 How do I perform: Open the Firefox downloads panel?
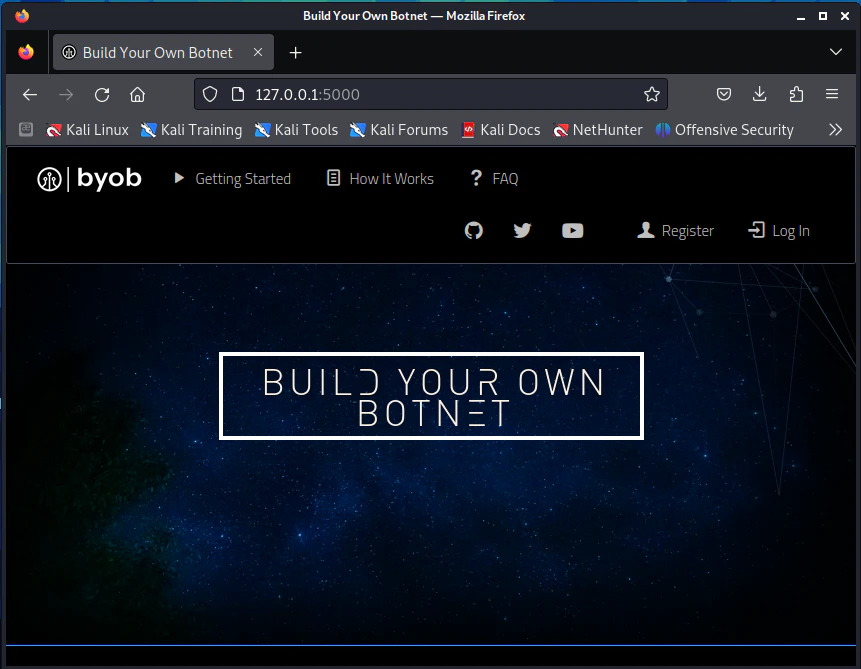click(x=759, y=94)
